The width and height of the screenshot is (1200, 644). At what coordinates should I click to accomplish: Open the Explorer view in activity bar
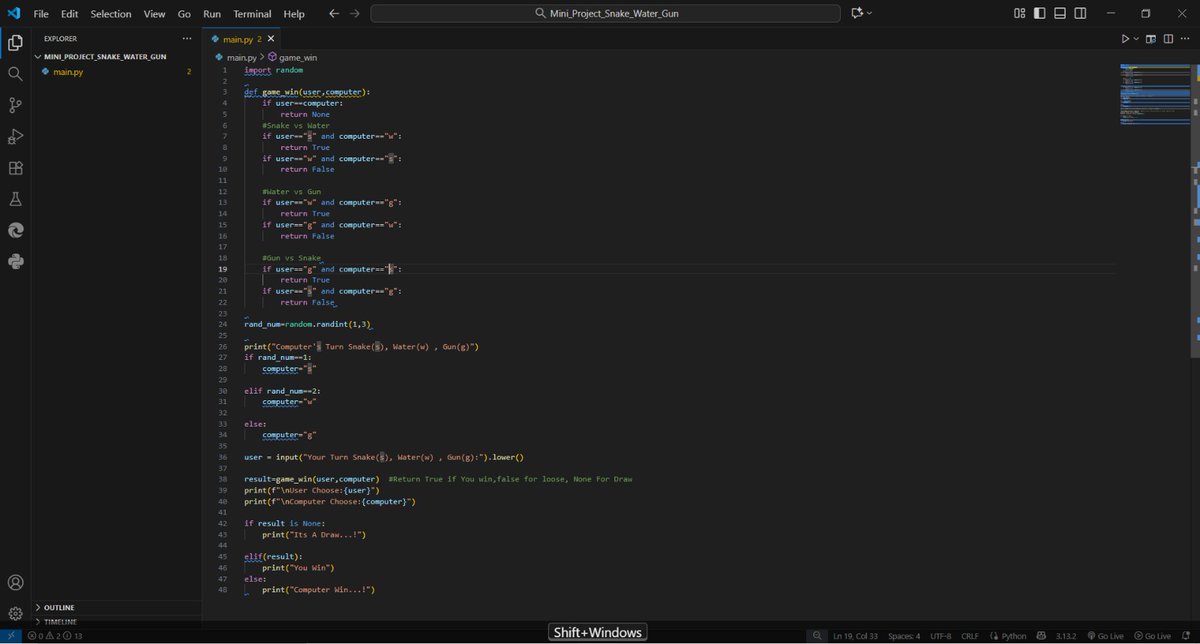point(15,43)
